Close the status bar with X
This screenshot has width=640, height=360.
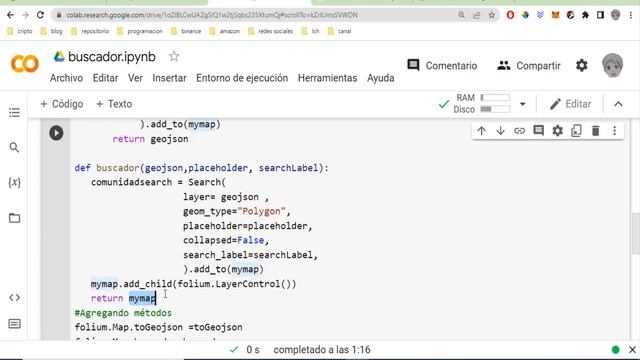[x=632, y=350]
